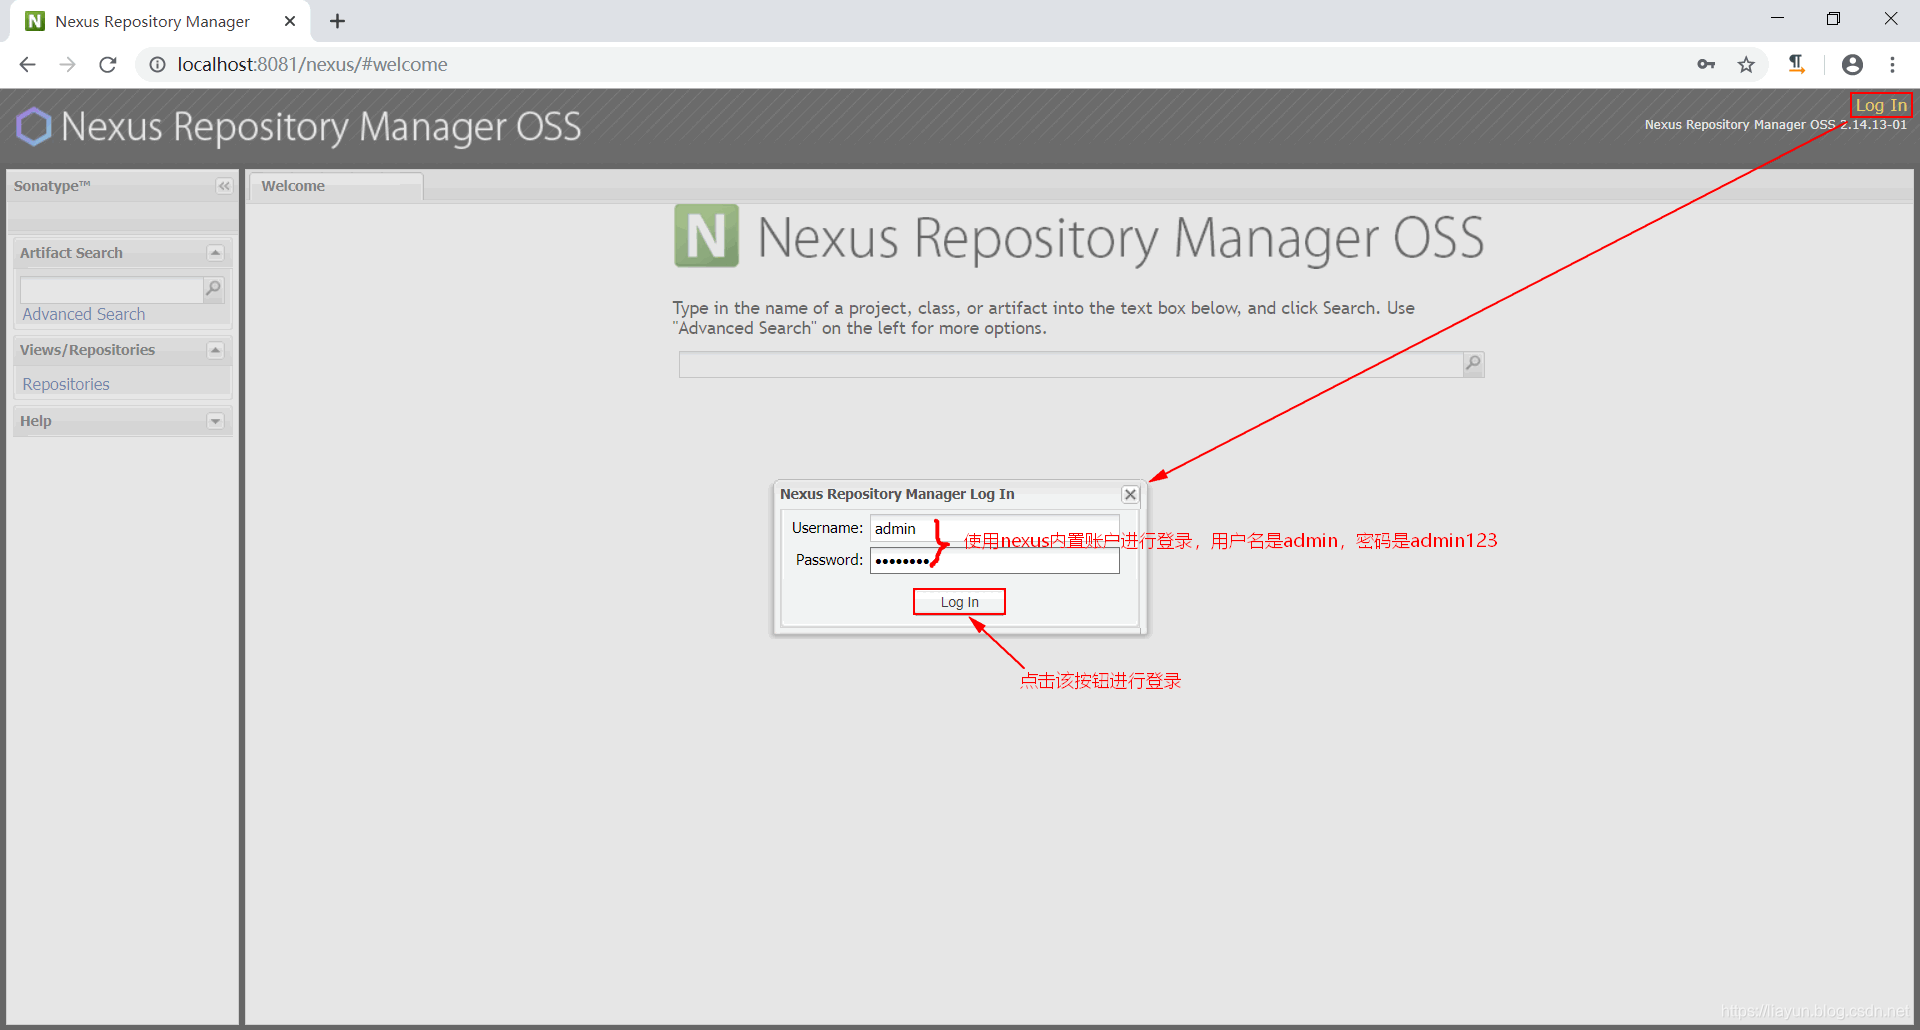Click the browser forward arrow
The width and height of the screenshot is (1920, 1030).
67,65
